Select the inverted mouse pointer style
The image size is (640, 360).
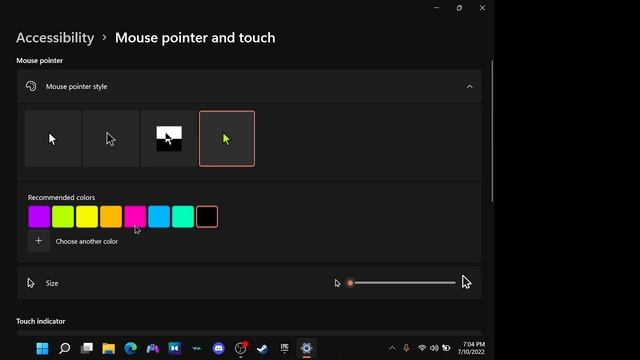click(169, 139)
